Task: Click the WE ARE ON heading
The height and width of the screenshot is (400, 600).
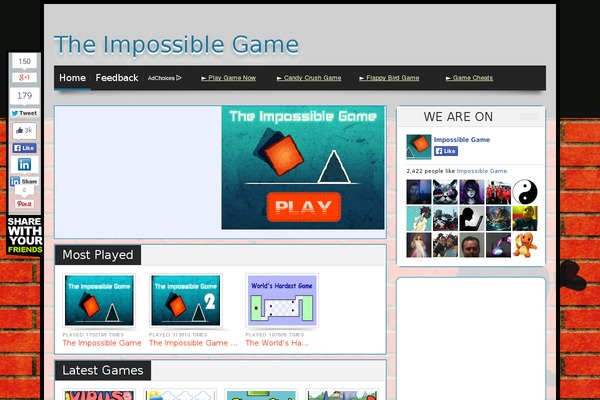Action: [458, 117]
